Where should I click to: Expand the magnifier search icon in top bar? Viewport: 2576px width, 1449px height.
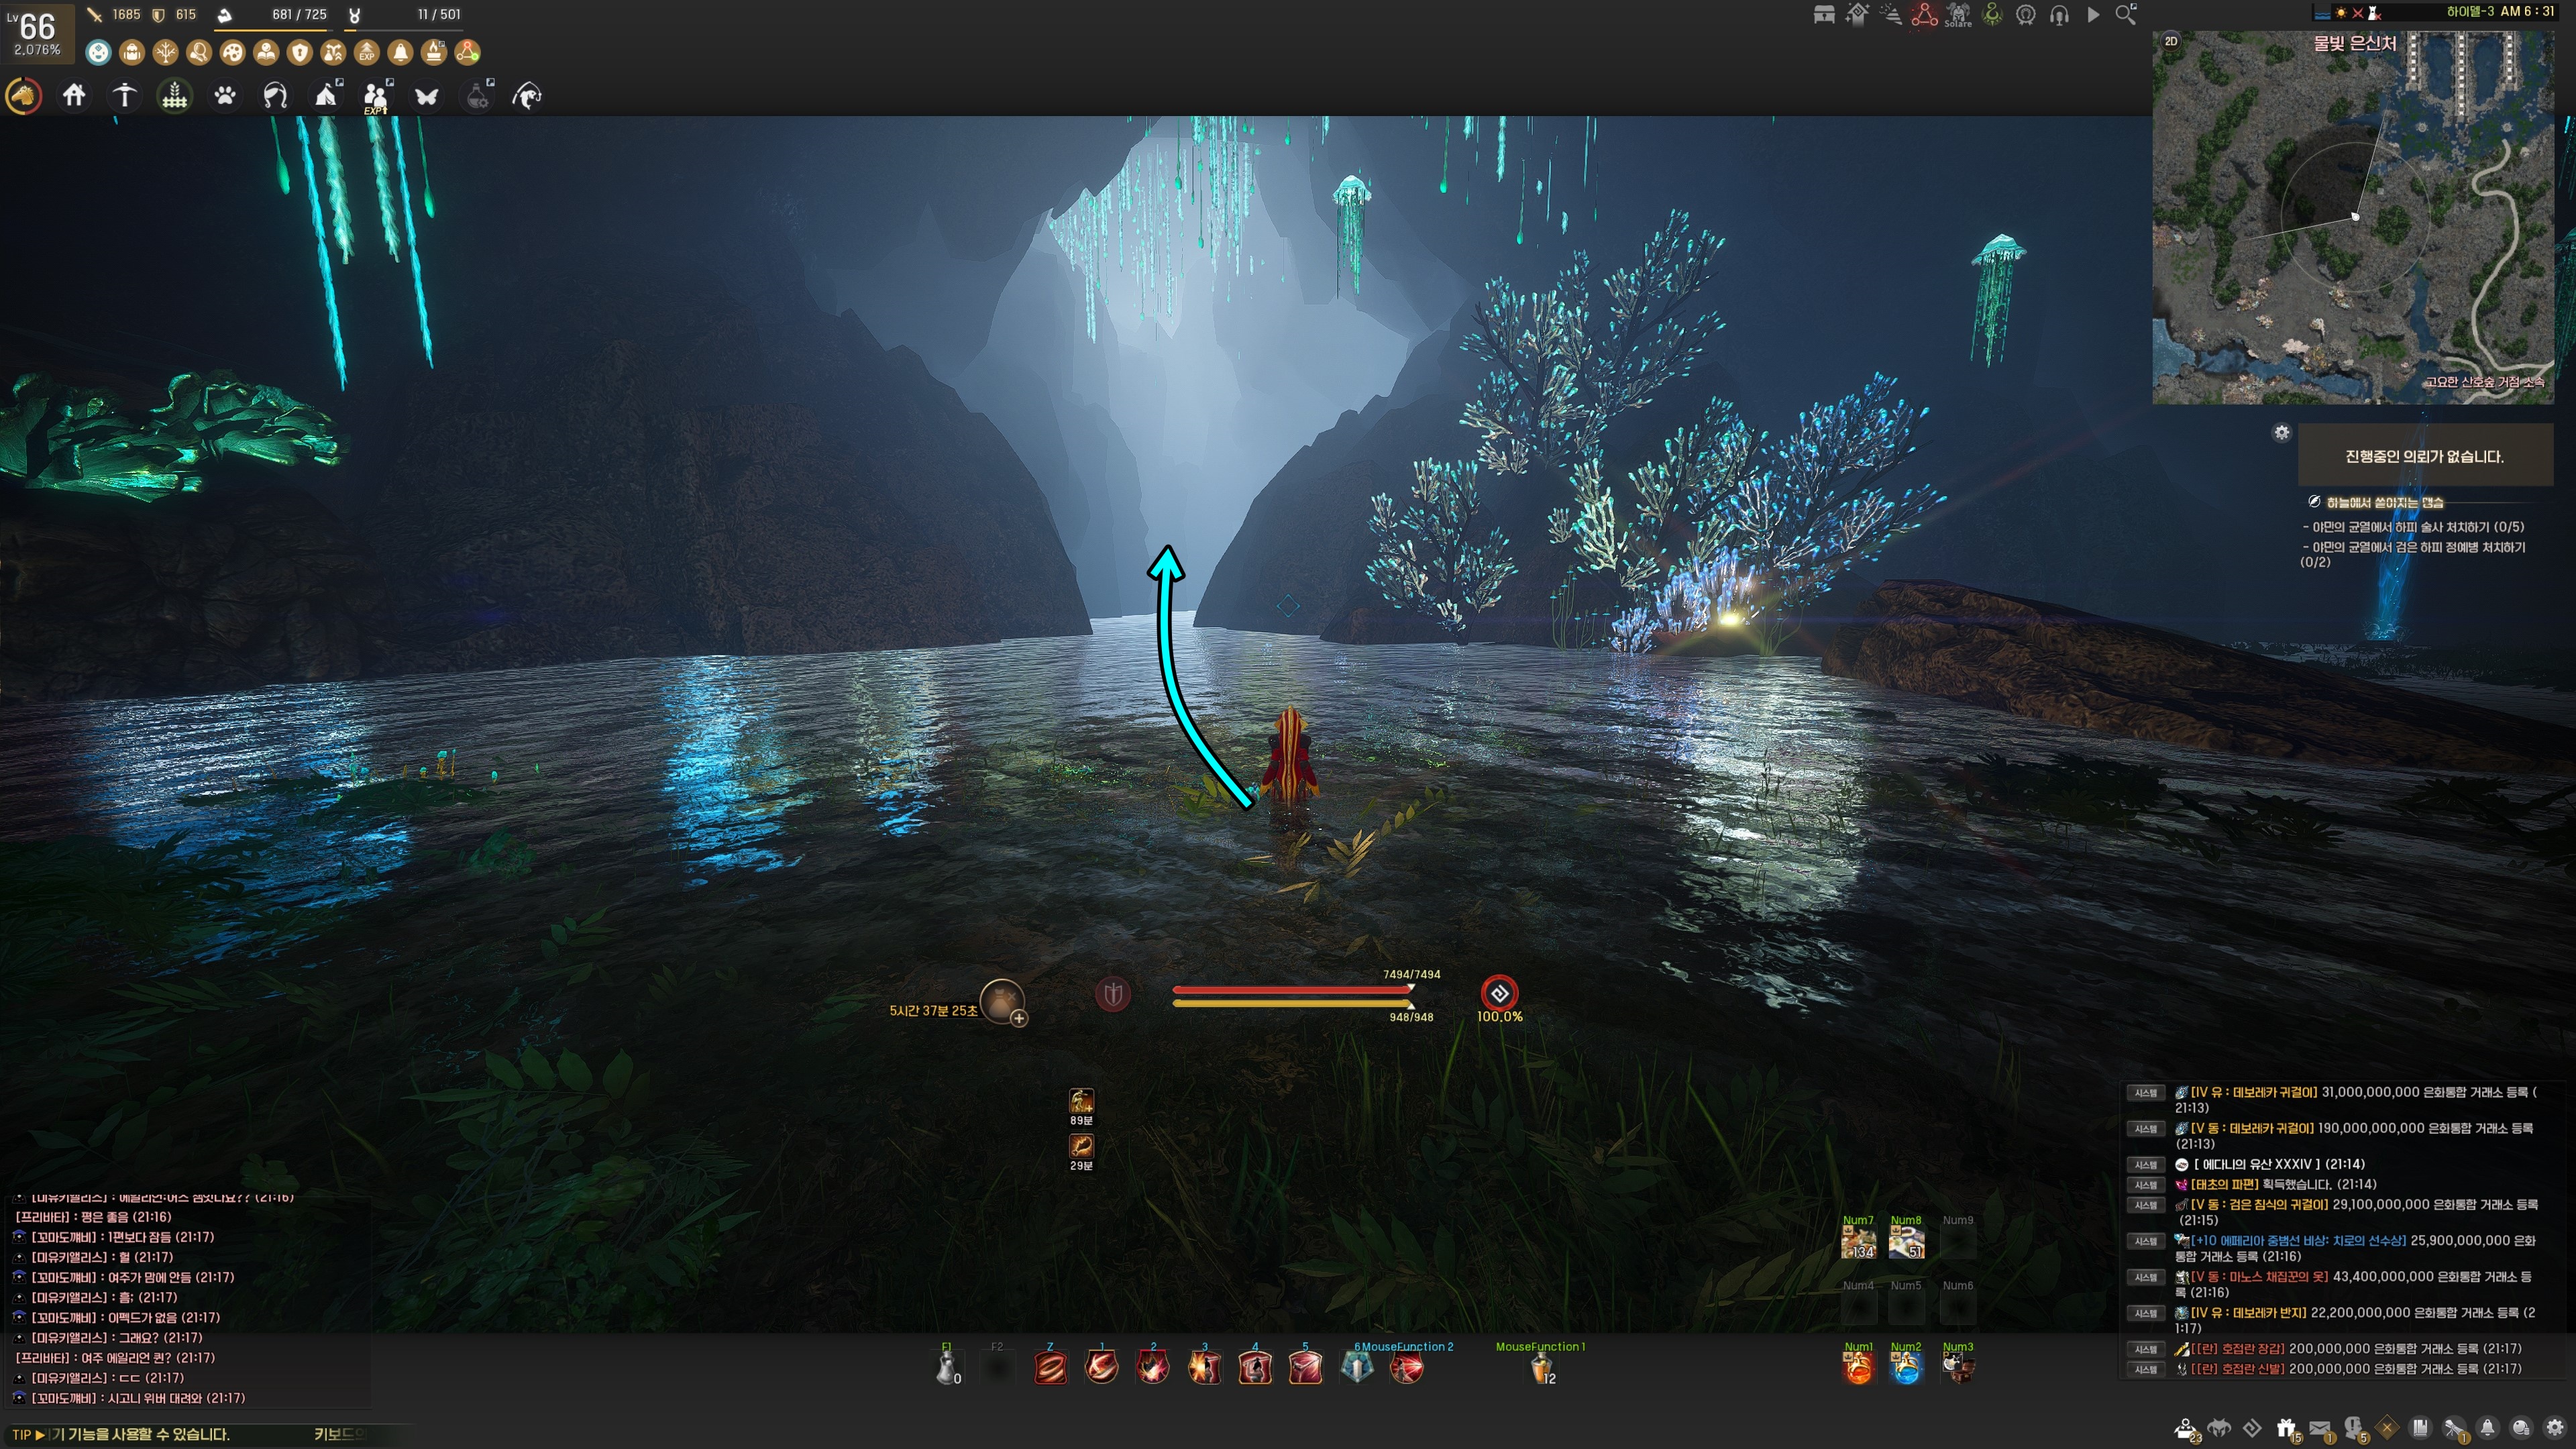pos(2126,15)
